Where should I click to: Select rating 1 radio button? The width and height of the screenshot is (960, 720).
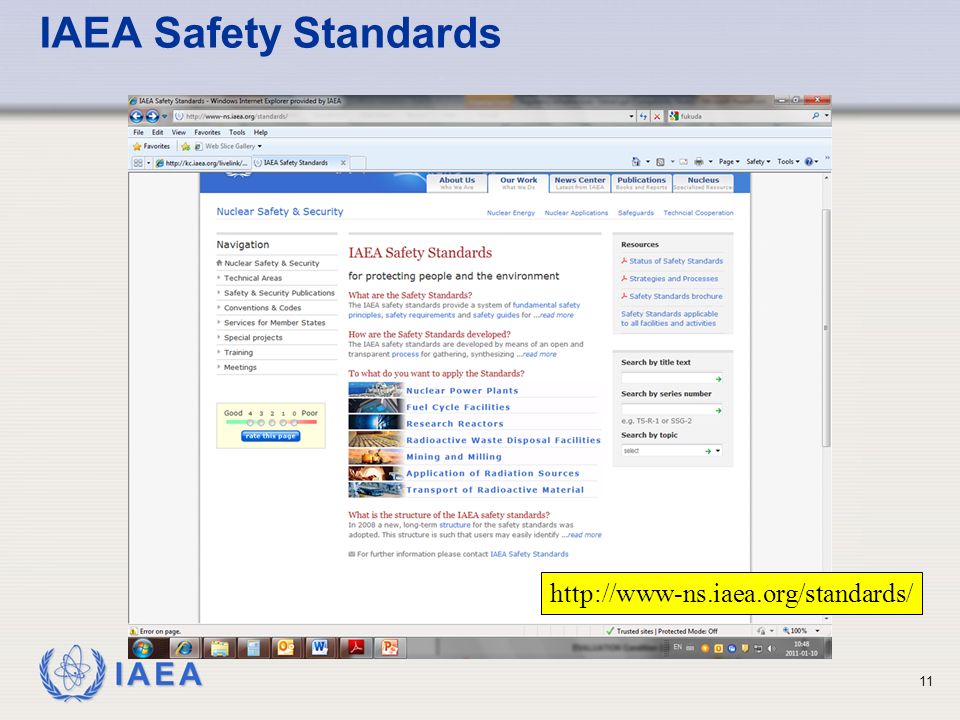(x=283, y=422)
